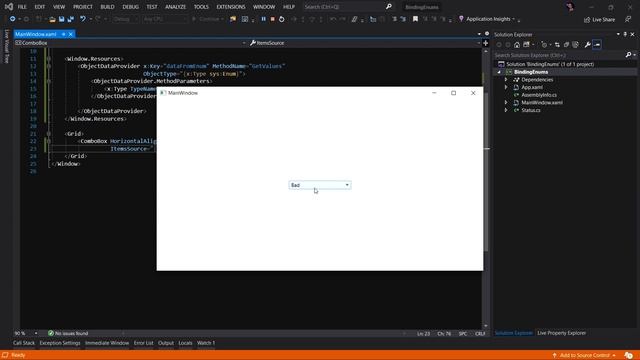Screen dimensions: 640x360
Task: Open the ANALYZE menu
Action: [176, 7]
